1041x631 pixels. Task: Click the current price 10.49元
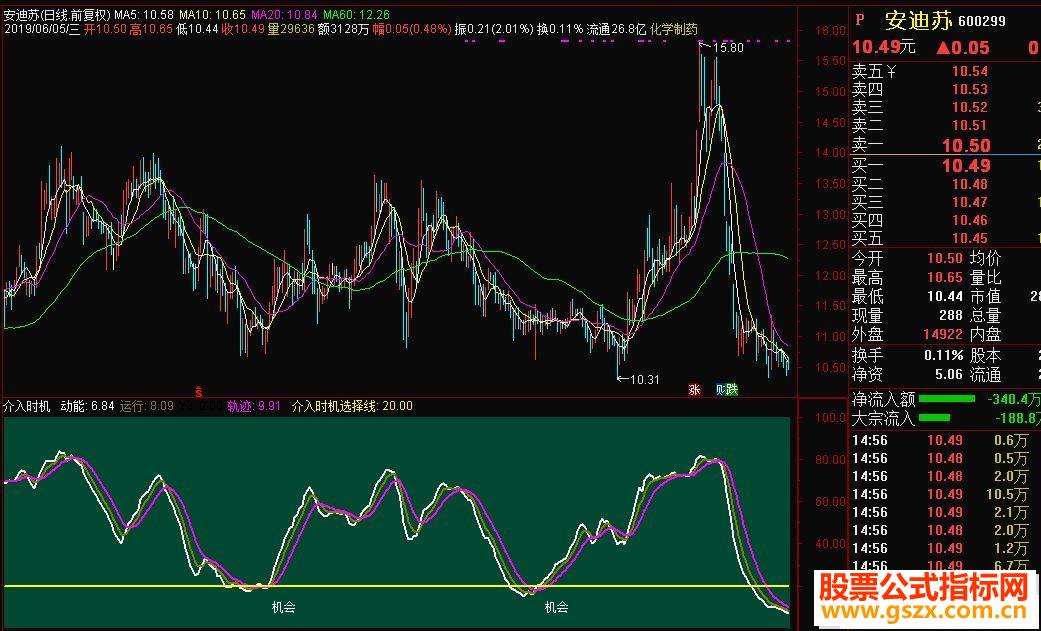point(884,47)
